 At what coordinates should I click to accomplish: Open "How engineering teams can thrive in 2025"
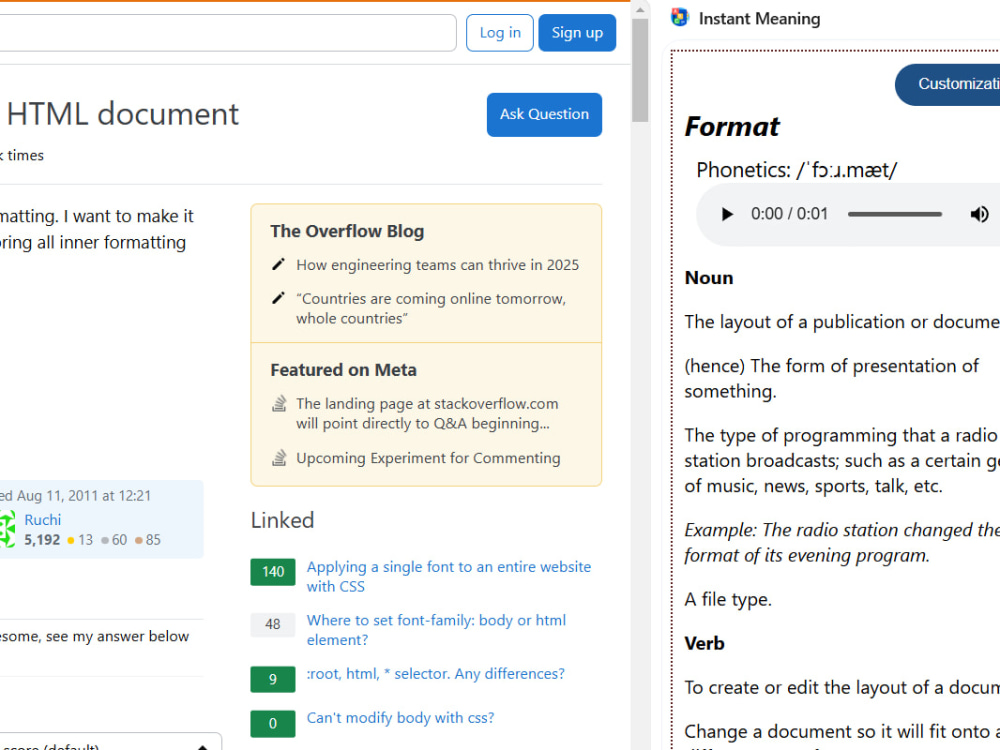click(x=438, y=265)
